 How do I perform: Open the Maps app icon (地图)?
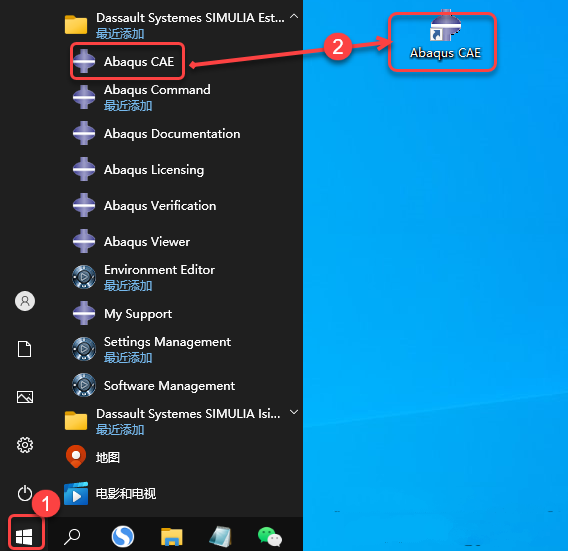(x=76, y=456)
